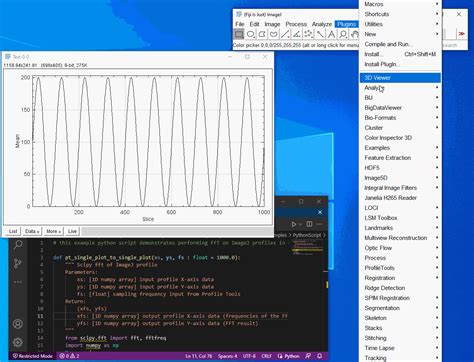
Task: Choose 3D Viewer from Plugins menu
Action: (400, 78)
